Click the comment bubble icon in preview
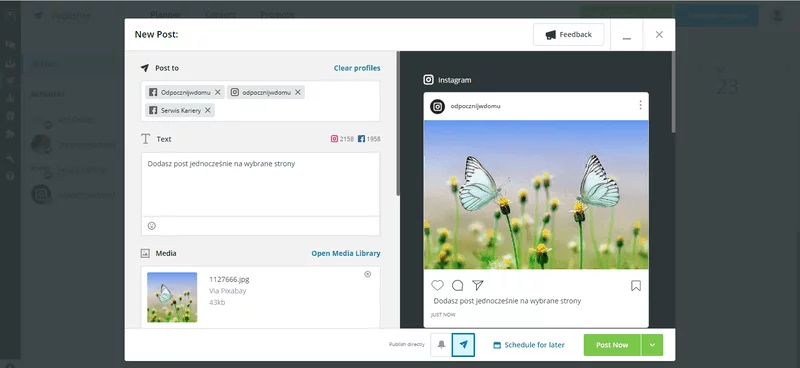This screenshot has height=368, width=800. pos(458,285)
